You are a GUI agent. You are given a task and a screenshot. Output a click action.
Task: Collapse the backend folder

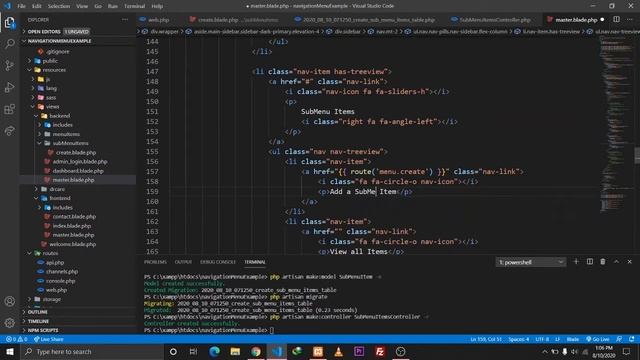click(x=60, y=116)
